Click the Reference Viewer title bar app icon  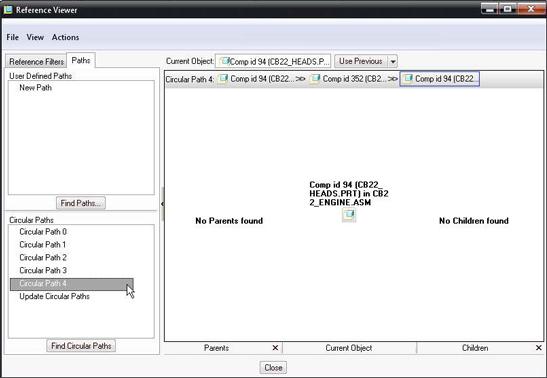click(x=8, y=9)
